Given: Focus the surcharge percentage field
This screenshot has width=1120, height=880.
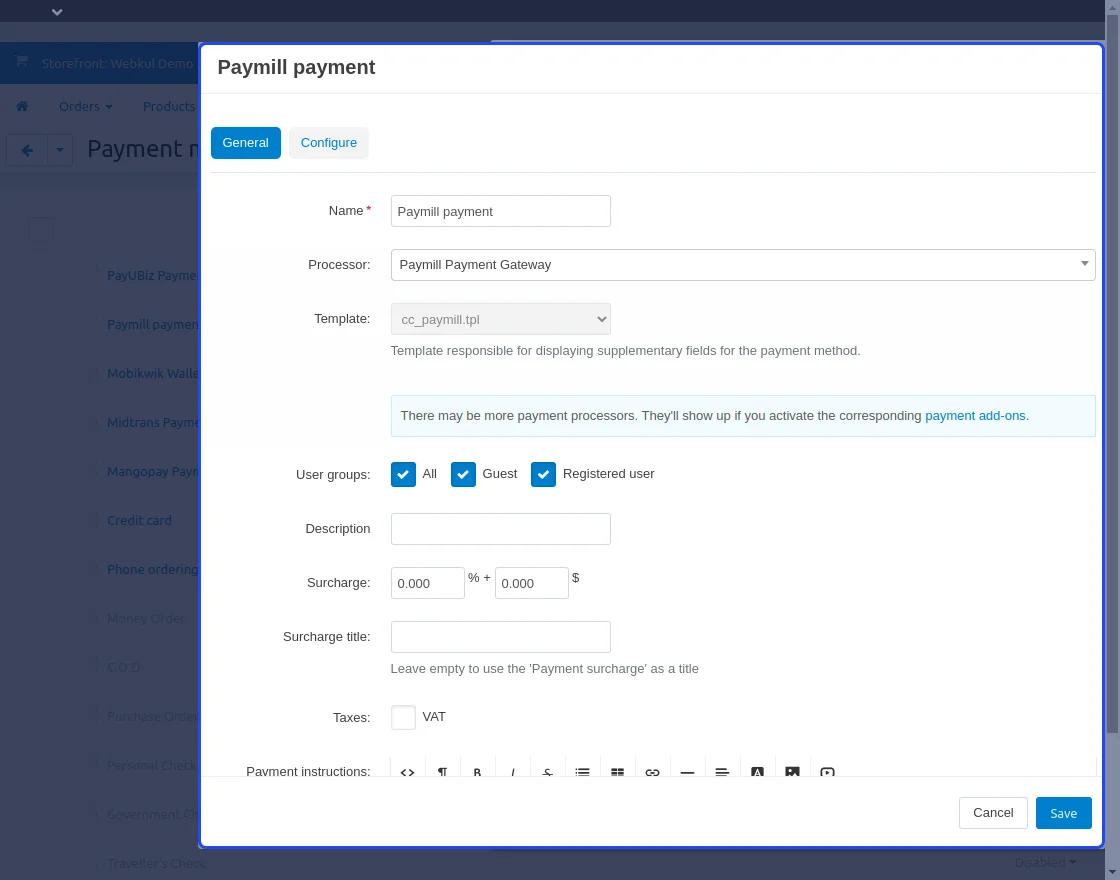Looking at the screenshot, I should 428,584.
